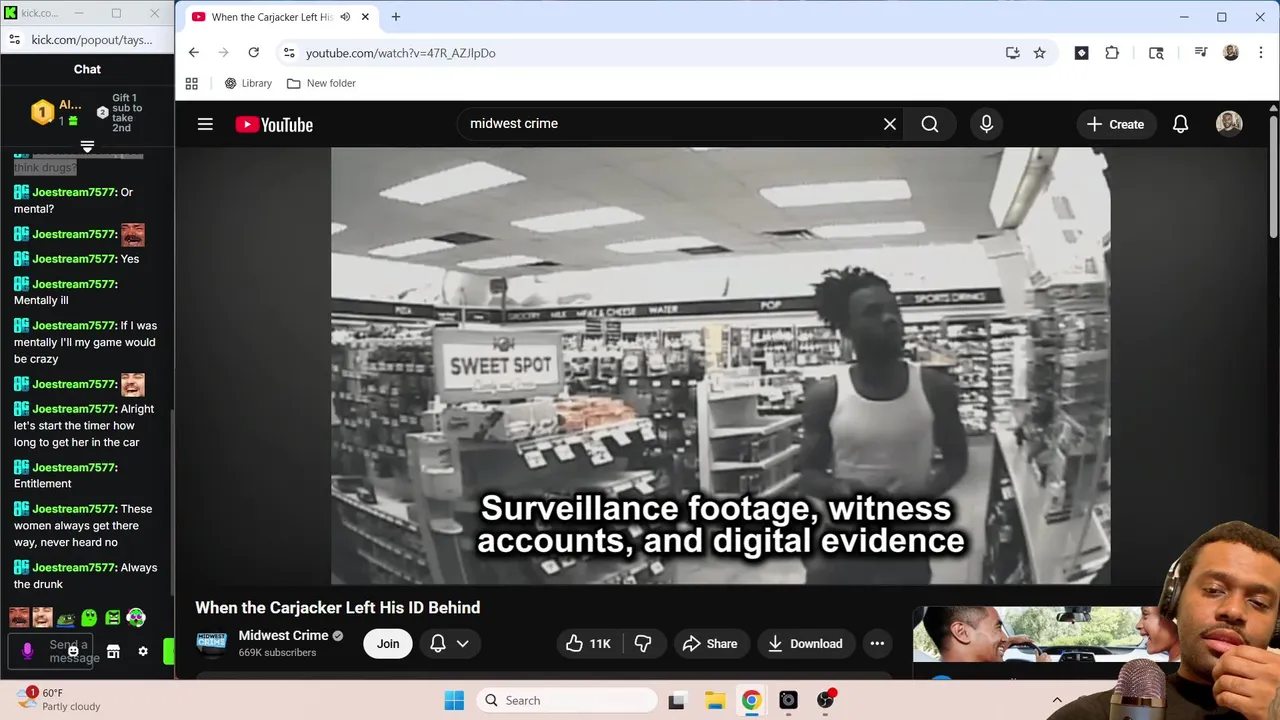Pick the laughing mustache man emote
This screenshot has height=720, width=1280.
[x=19, y=618]
